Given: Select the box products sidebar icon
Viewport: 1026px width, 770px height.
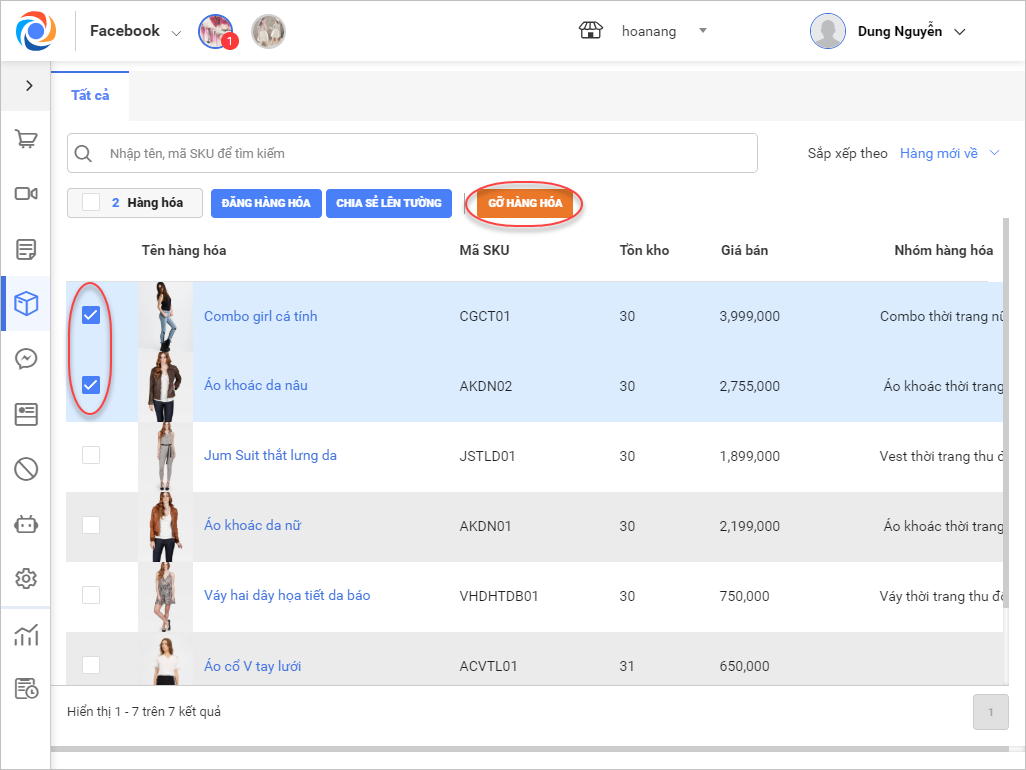Looking at the screenshot, I should 26,304.
